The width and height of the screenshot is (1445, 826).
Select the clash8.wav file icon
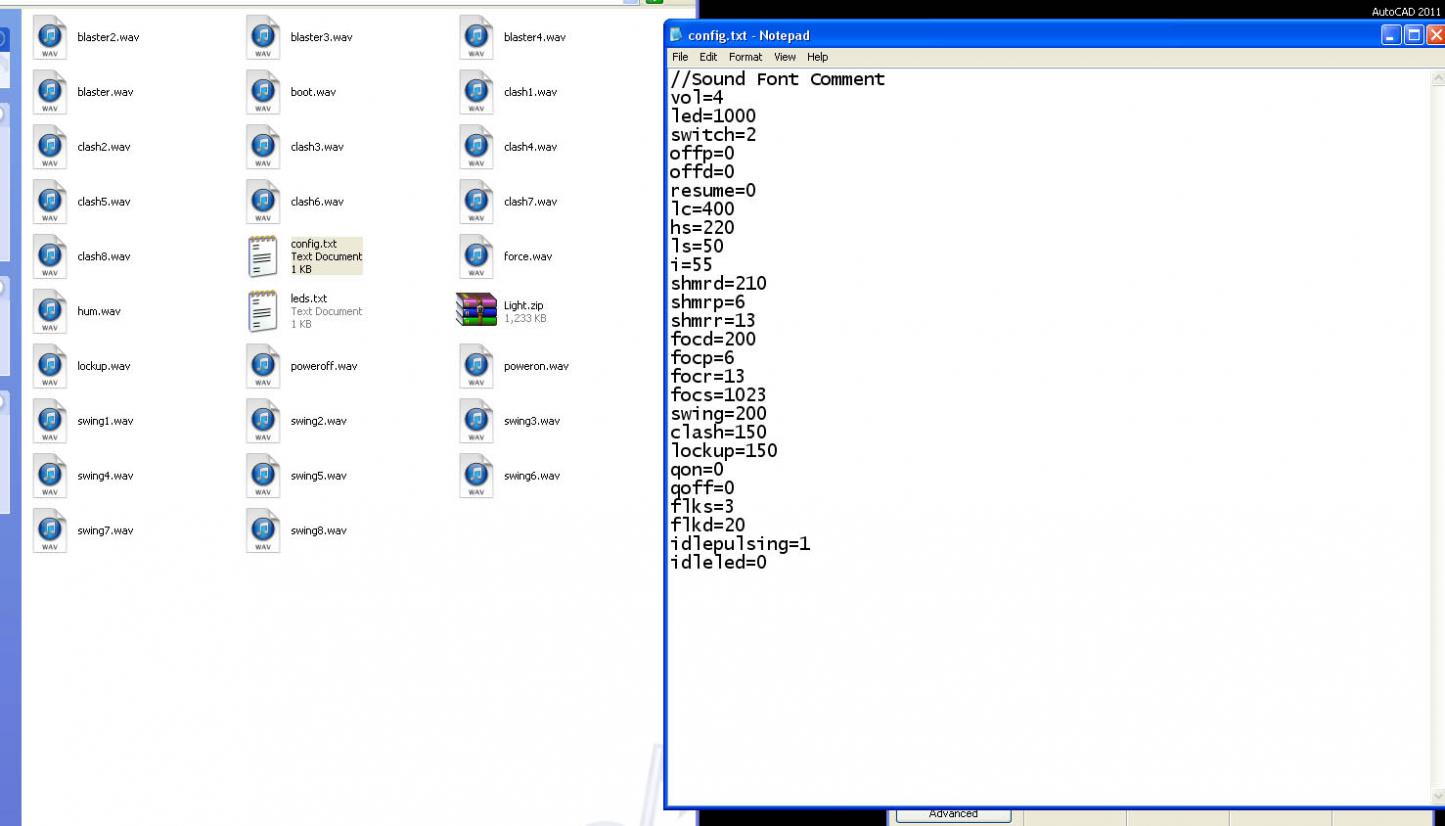[49, 256]
